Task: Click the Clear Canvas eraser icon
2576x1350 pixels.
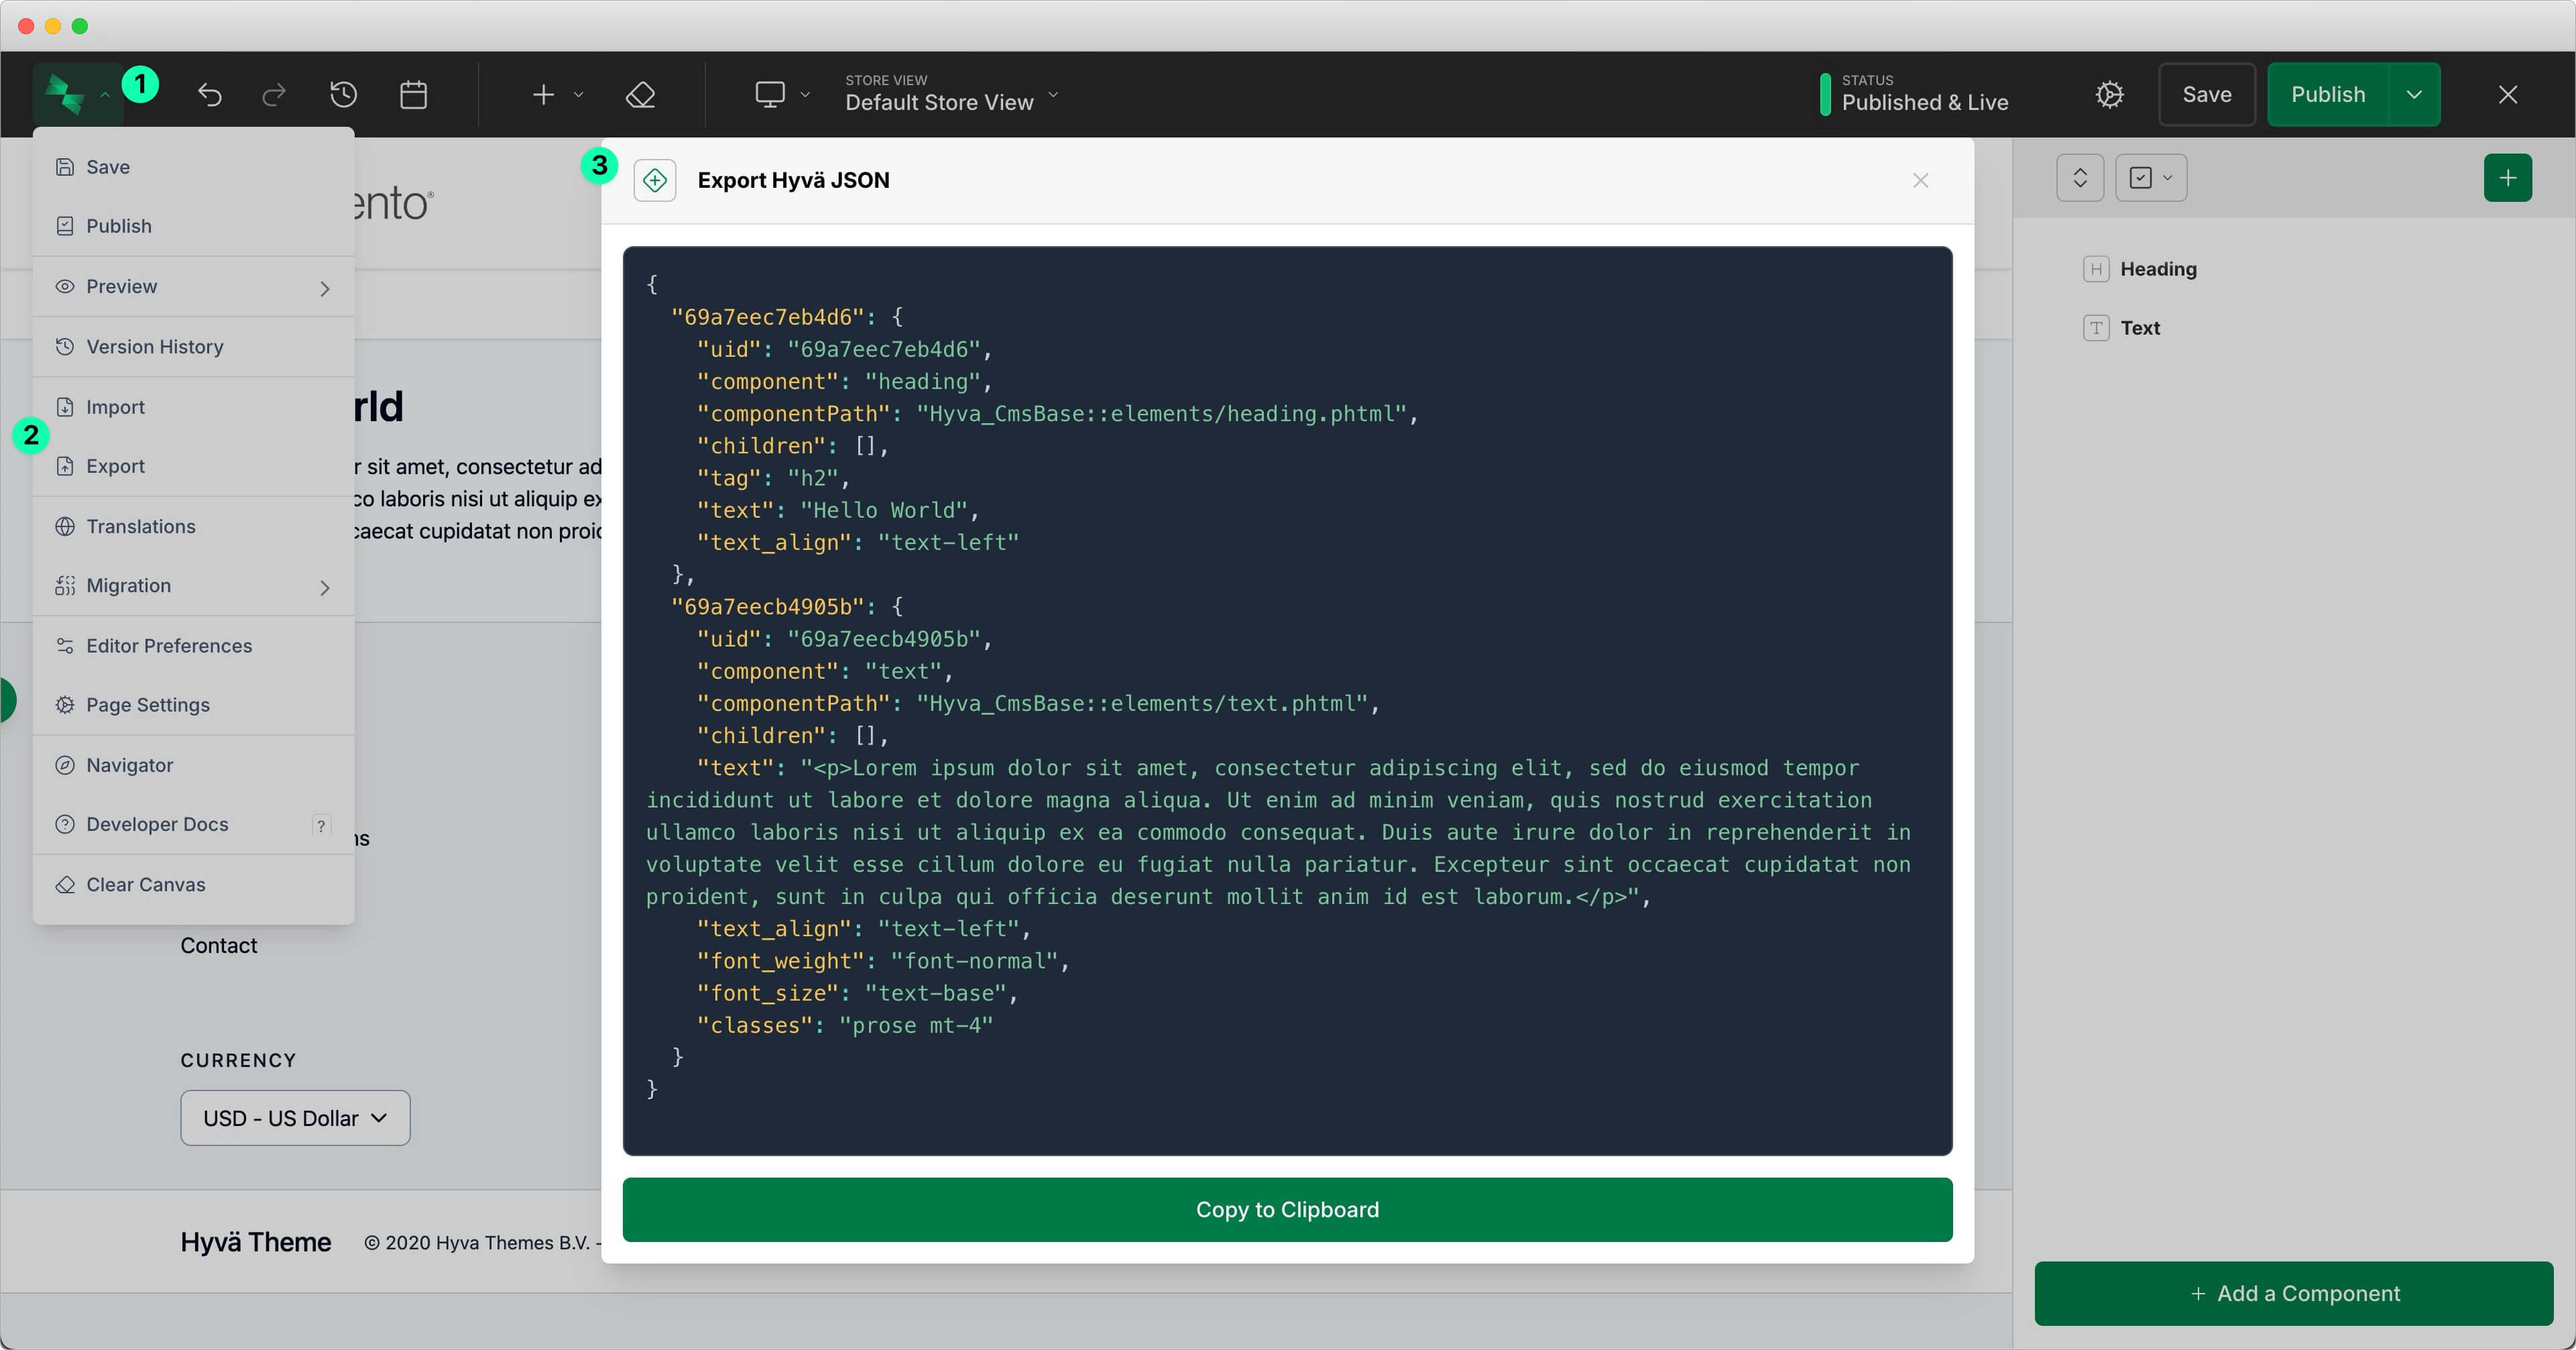Action: coord(65,885)
